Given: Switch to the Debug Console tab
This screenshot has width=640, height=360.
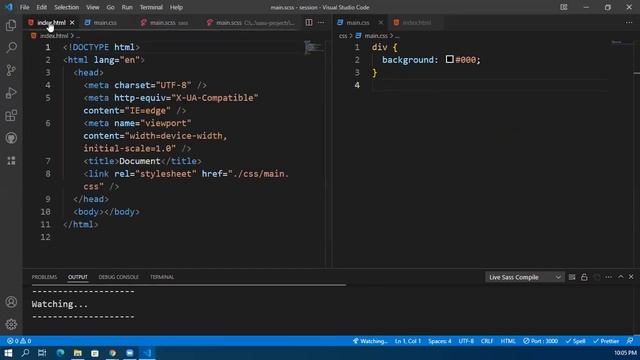Looking at the screenshot, I should coord(118,277).
